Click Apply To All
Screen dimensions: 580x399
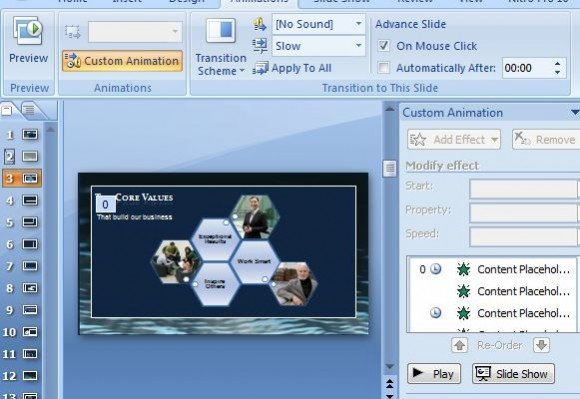292,68
